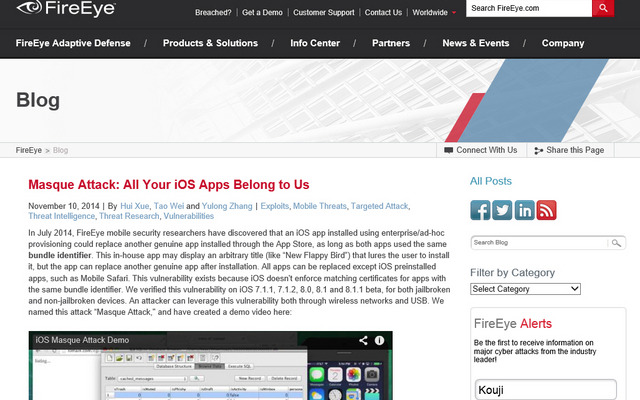Open Partners menu
Viewport: 640px width, 400px height.
[x=391, y=43]
